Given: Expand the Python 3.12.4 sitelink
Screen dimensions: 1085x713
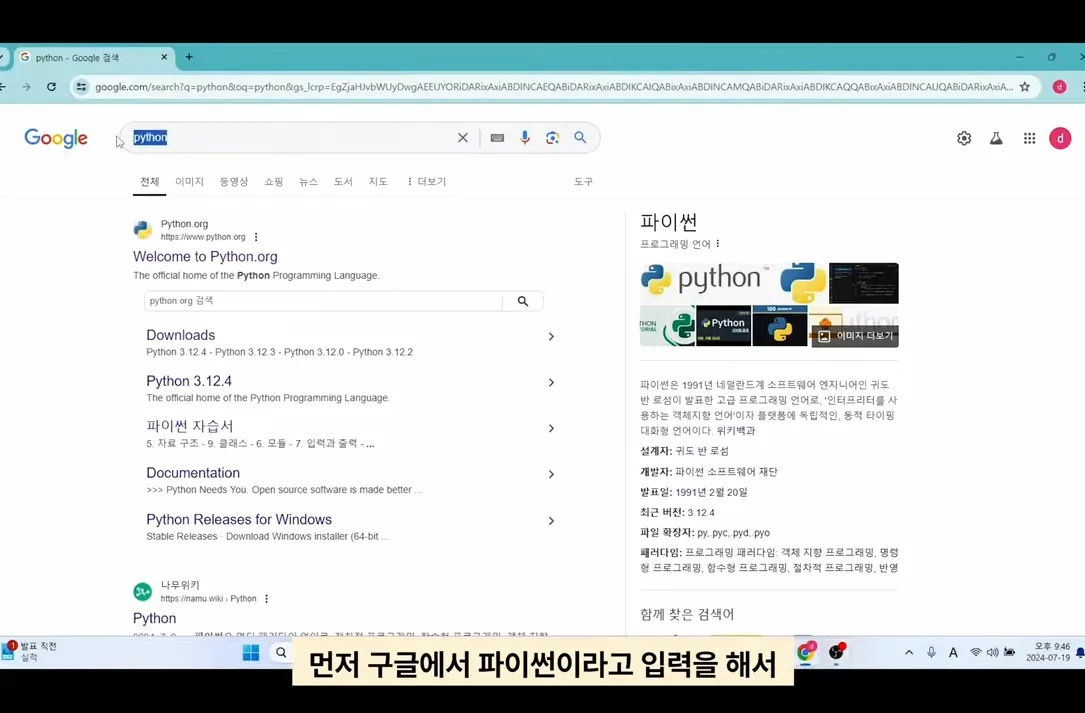Looking at the screenshot, I should [x=551, y=382].
